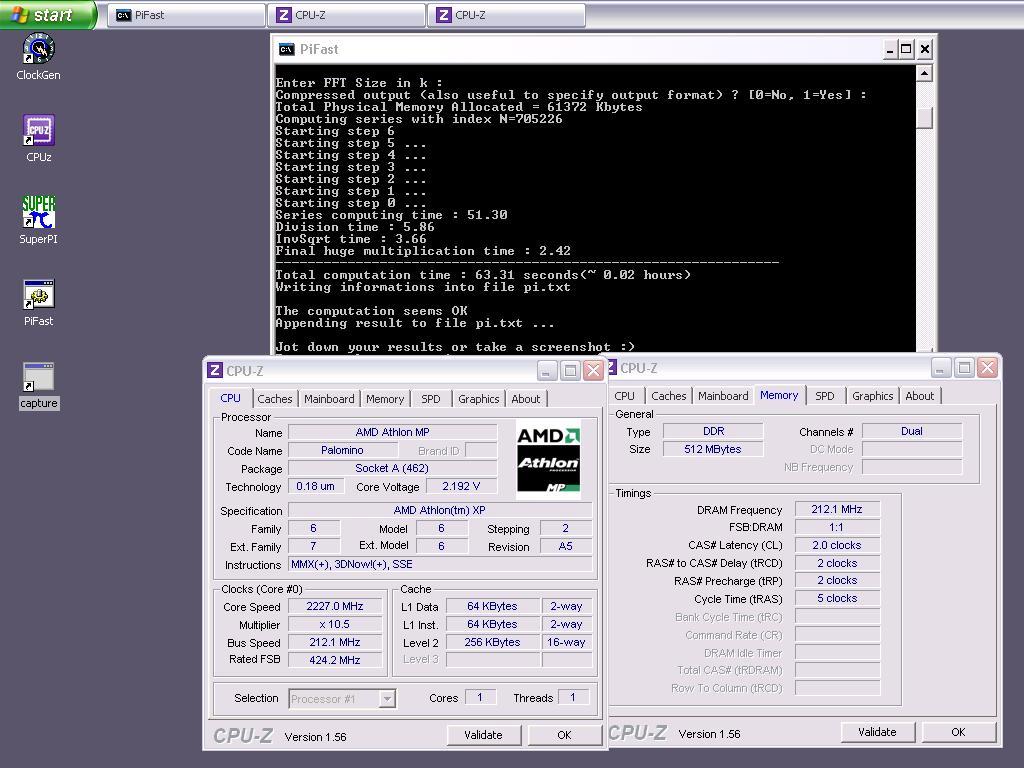The height and width of the screenshot is (768, 1024).
Task: Open the CPUz desktop shortcut
Action: coord(39,138)
